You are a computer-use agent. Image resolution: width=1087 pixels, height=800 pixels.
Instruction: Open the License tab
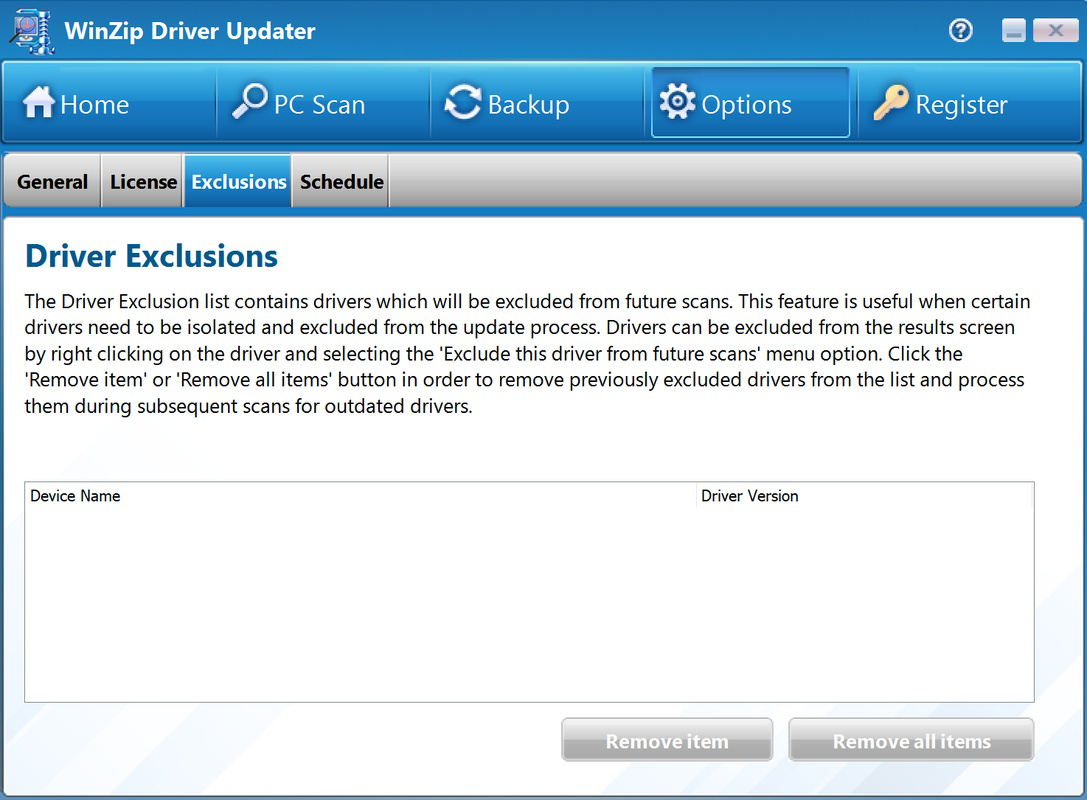(x=142, y=181)
